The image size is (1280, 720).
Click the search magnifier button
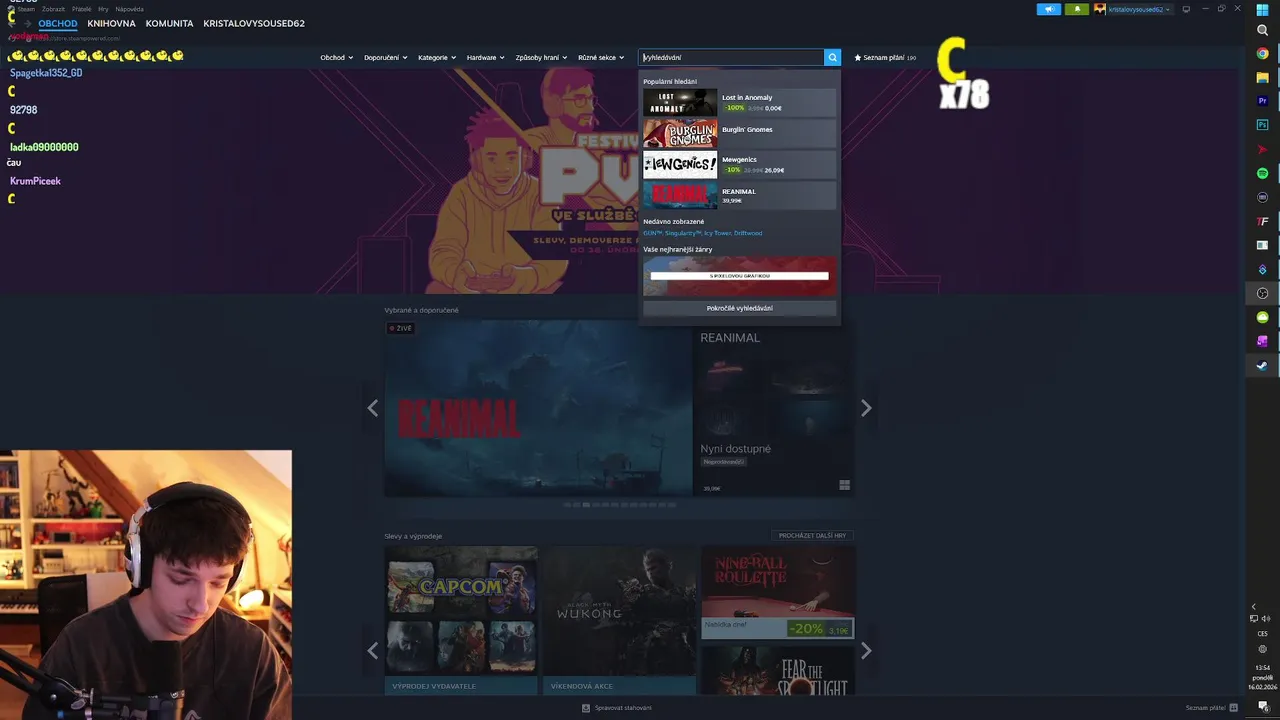click(832, 58)
